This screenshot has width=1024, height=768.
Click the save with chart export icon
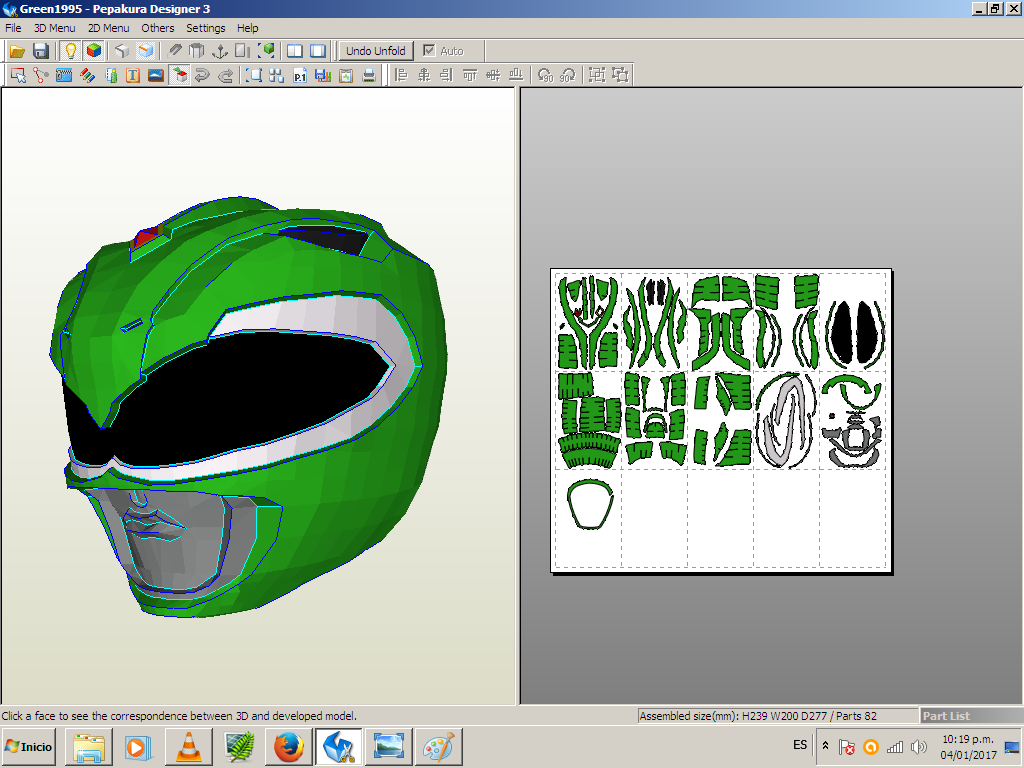(323, 75)
